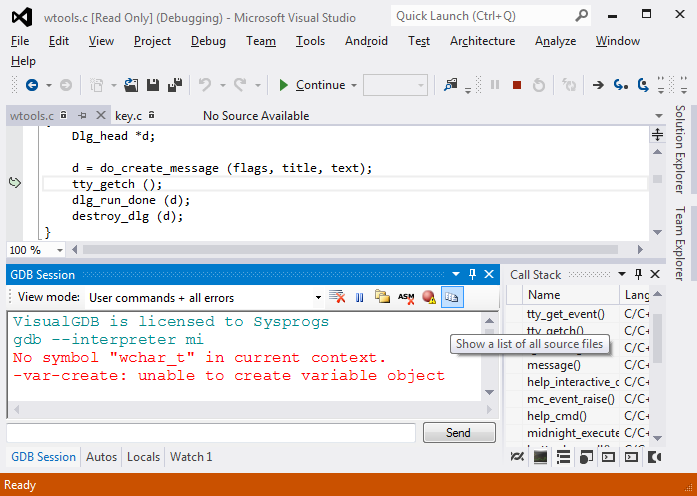Toggle auto-hide pin on GDB Session panel
This screenshot has height=496, width=697.
point(472,274)
